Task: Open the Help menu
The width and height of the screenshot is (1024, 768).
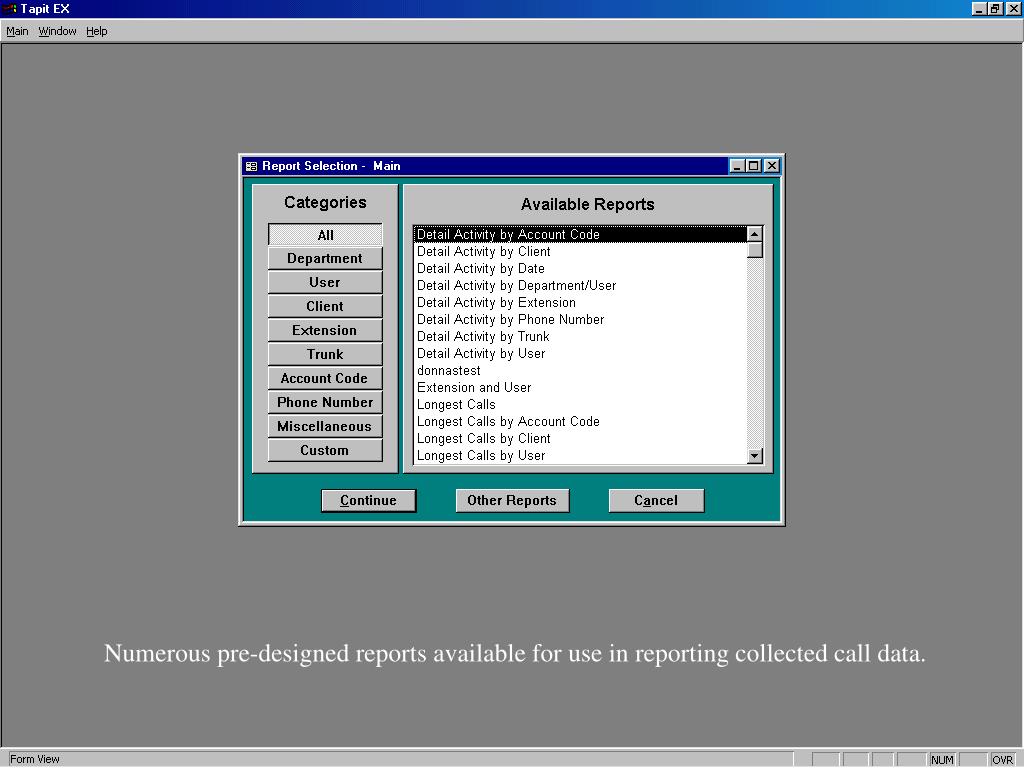Action: click(97, 31)
